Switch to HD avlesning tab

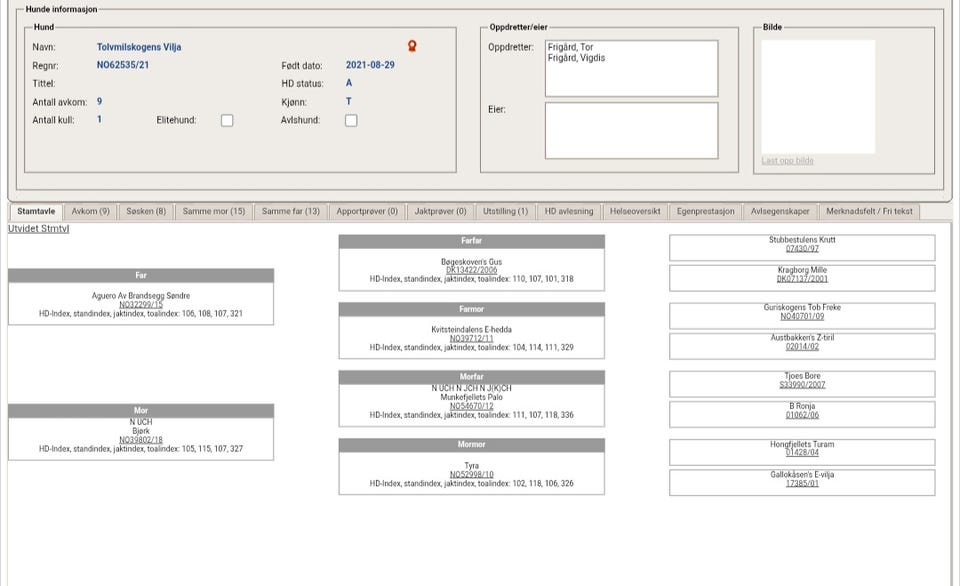tap(569, 211)
